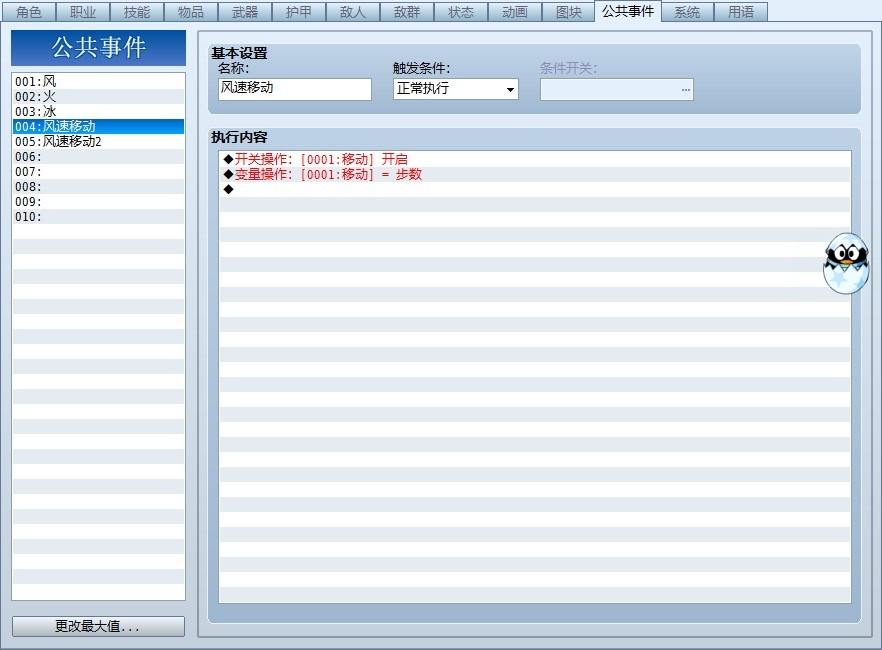Select empty event slot 010
The height and width of the screenshot is (650, 882).
click(x=98, y=216)
